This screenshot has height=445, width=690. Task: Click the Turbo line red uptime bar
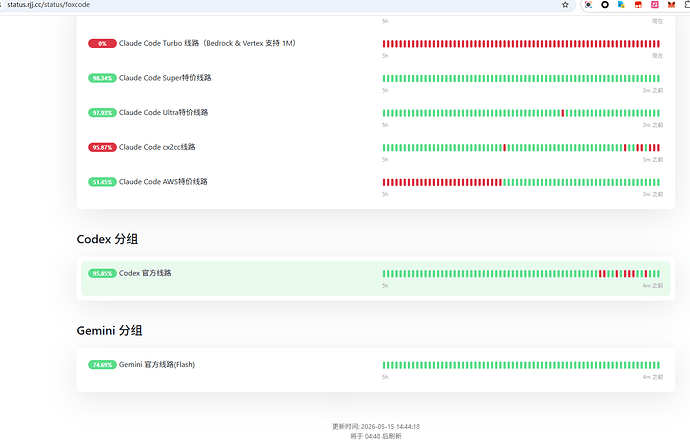click(521, 44)
